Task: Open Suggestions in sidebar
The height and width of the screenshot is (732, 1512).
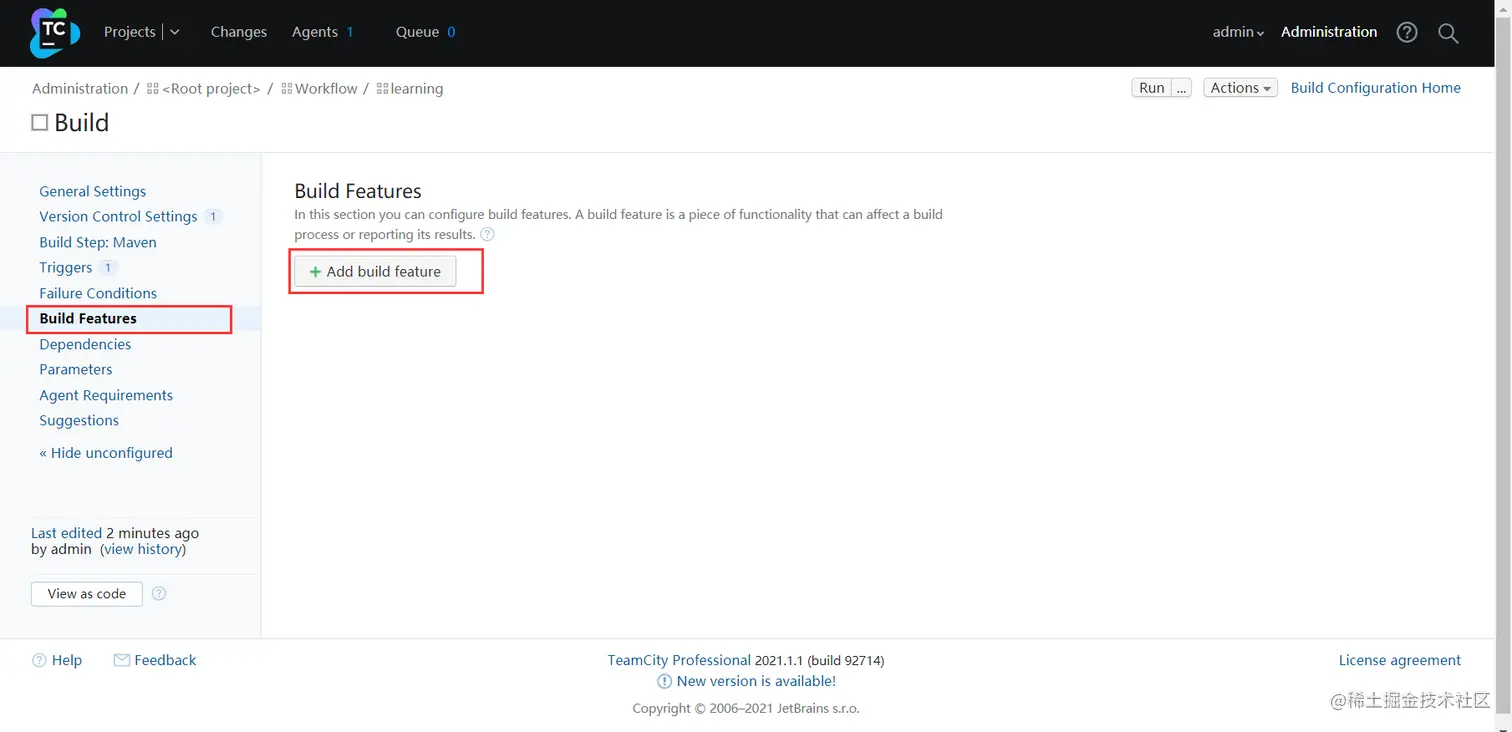Action: pyautogui.click(x=79, y=420)
